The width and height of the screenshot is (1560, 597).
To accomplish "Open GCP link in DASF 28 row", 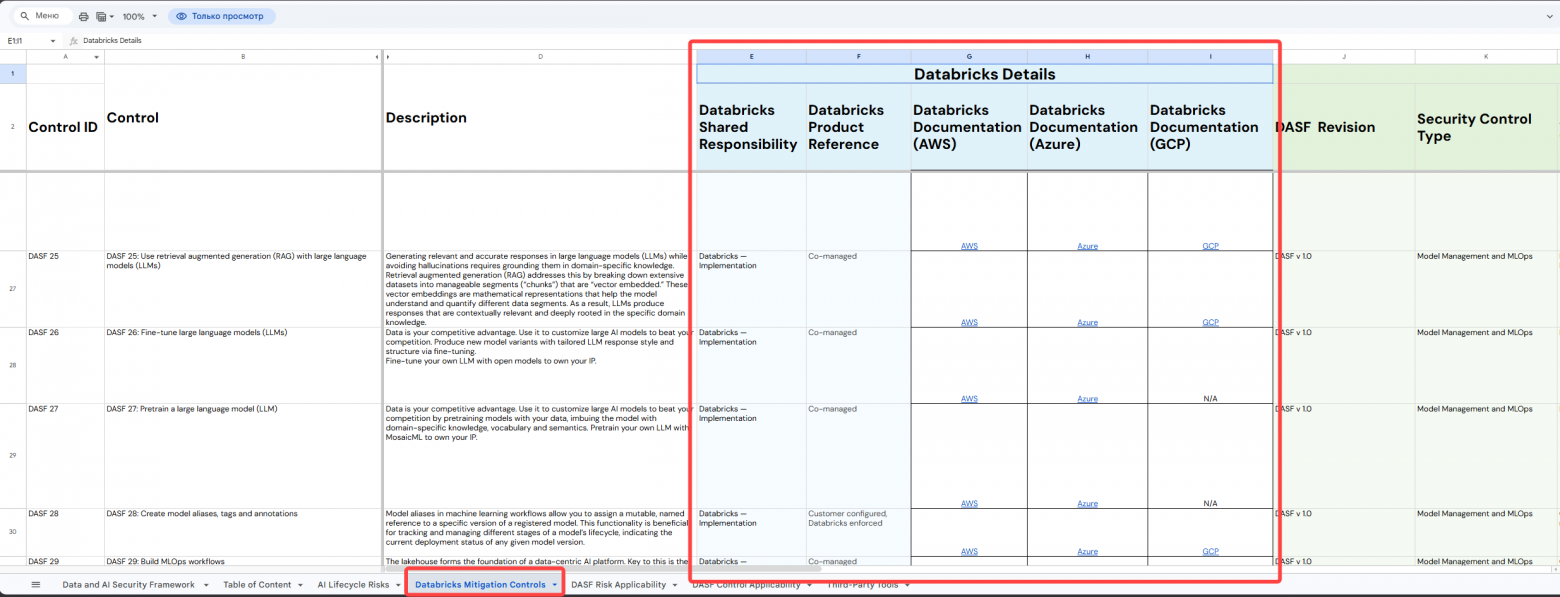I will coord(1210,551).
